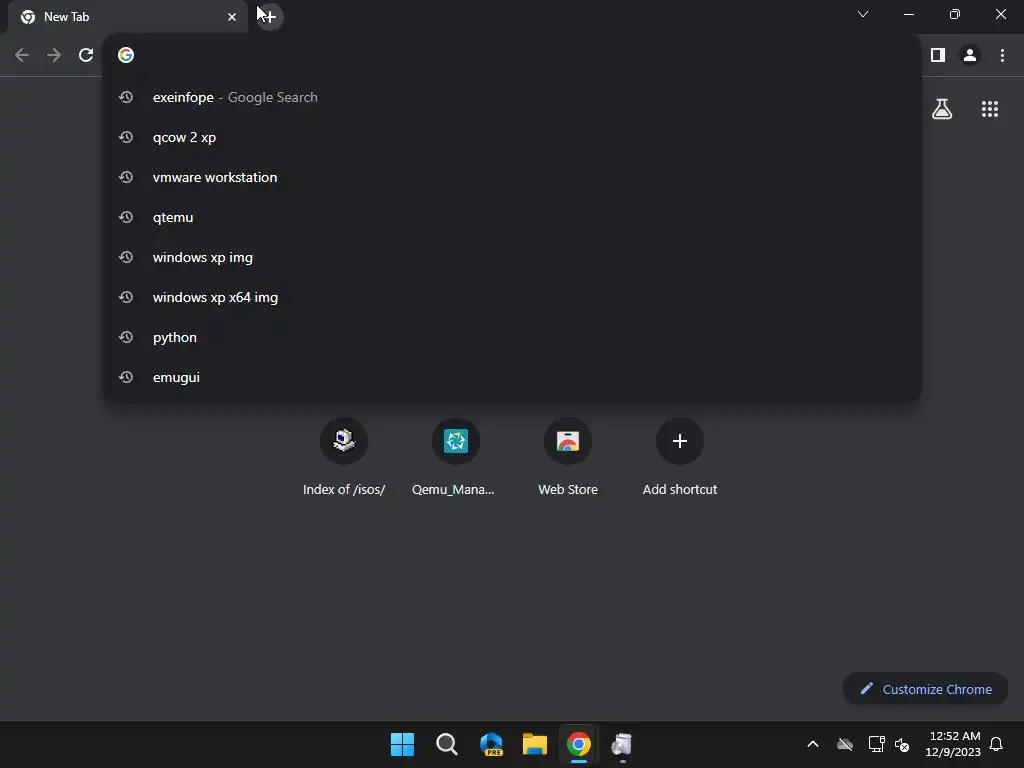
Task: Open Customize Chrome panel
Action: click(925, 689)
